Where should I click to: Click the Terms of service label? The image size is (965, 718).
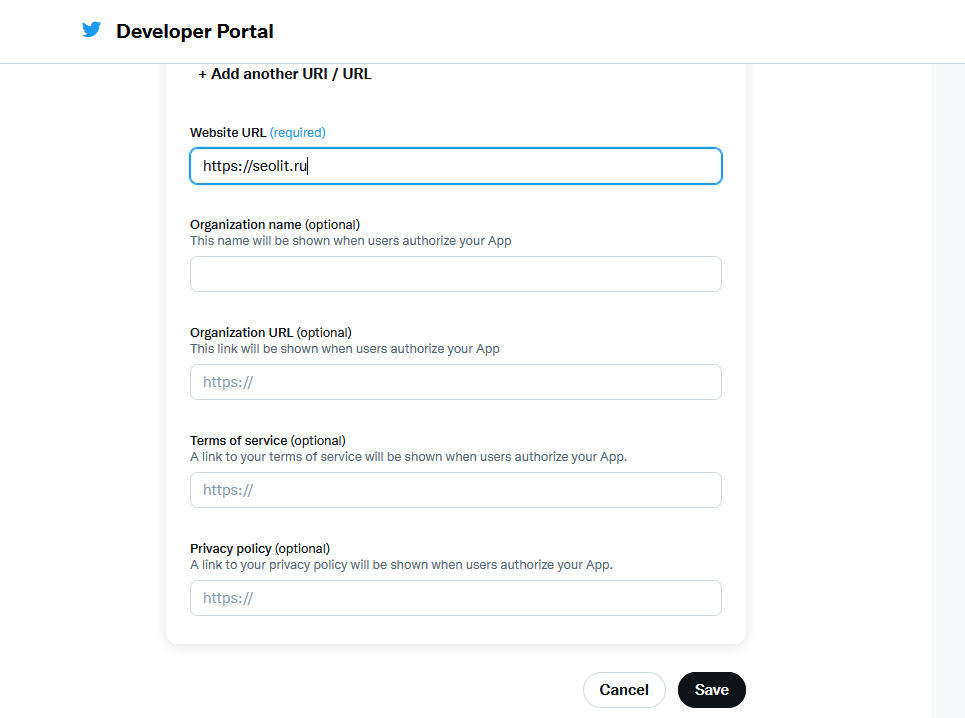click(239, 440)
